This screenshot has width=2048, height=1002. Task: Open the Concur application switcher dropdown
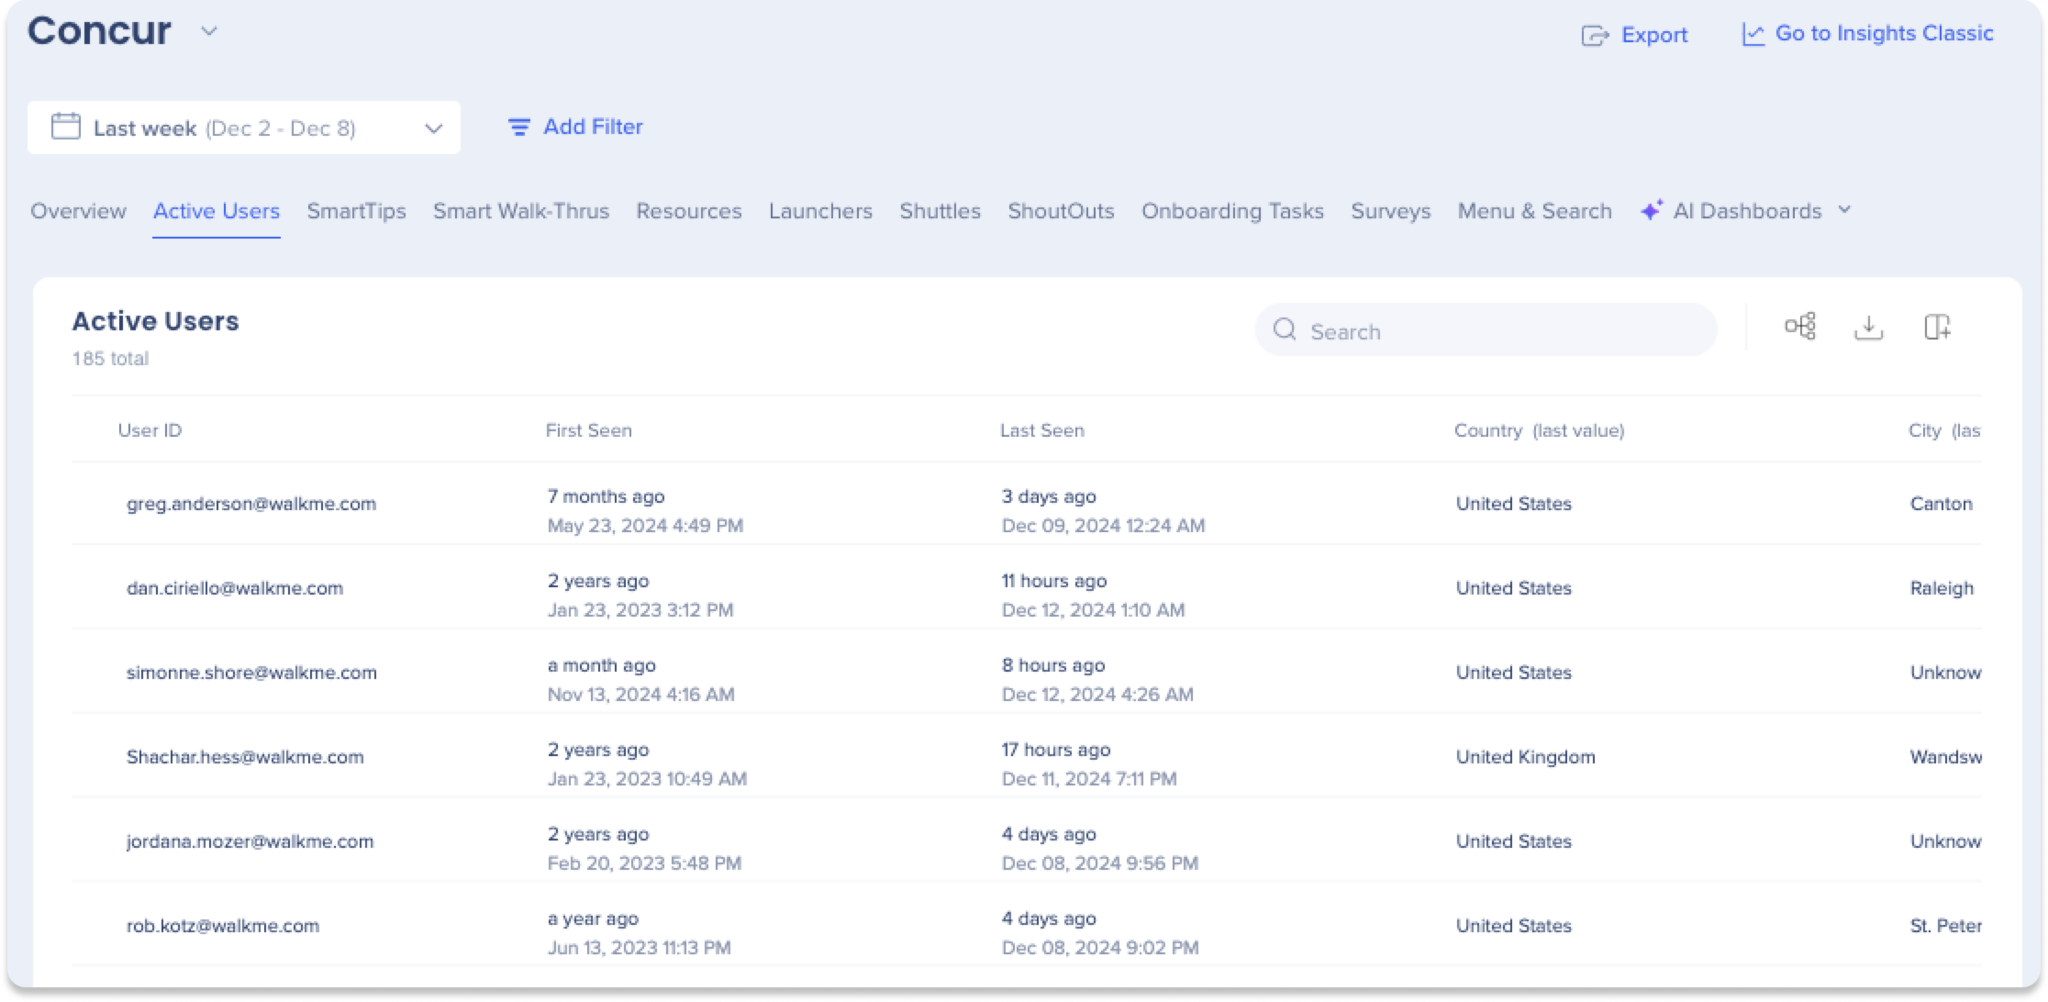(208, 32)
